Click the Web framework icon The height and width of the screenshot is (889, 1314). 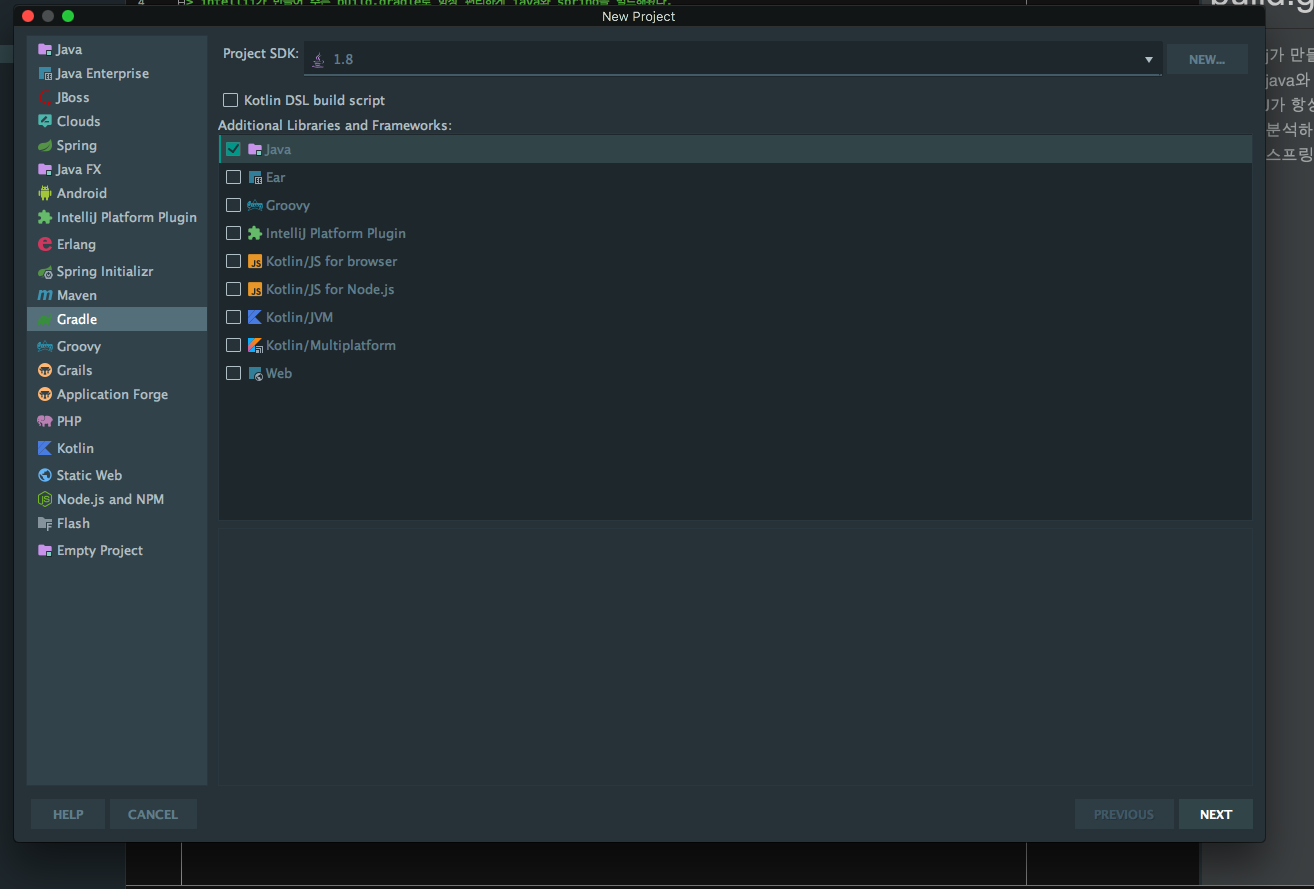(255, 373)
